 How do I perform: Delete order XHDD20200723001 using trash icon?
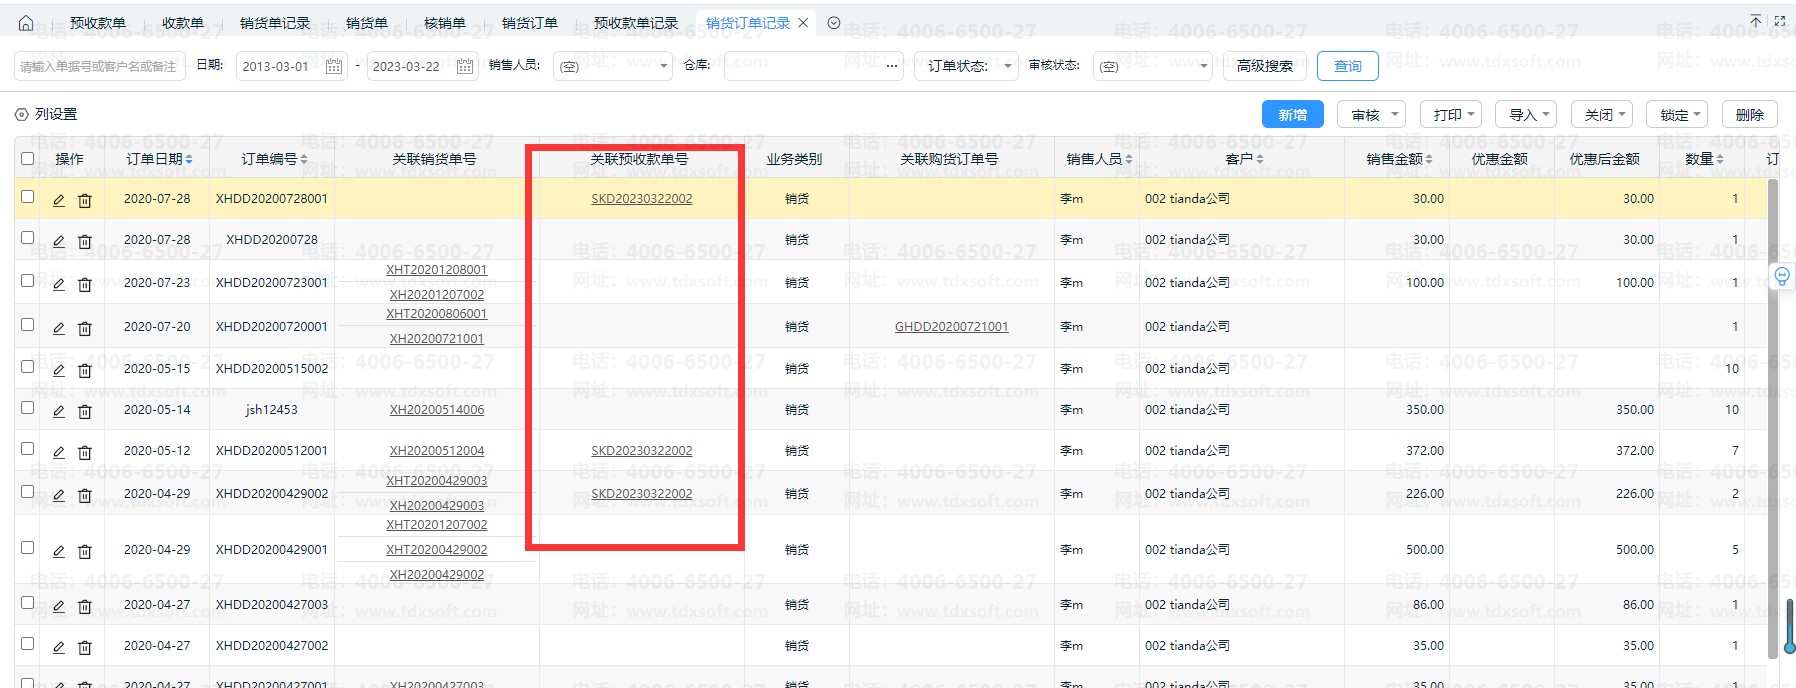(x=85, y=284)
